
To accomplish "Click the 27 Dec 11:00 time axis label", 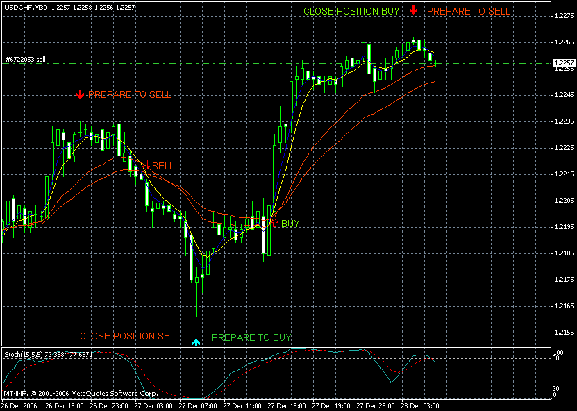I will 243,405.
